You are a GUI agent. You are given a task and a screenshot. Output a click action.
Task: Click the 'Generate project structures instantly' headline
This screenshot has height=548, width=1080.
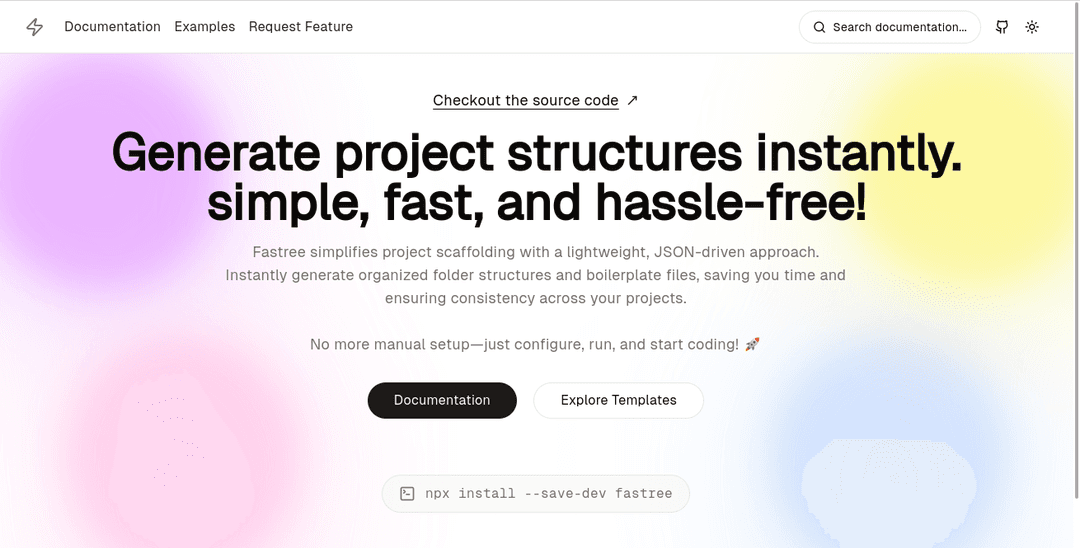tap(537, 153)
